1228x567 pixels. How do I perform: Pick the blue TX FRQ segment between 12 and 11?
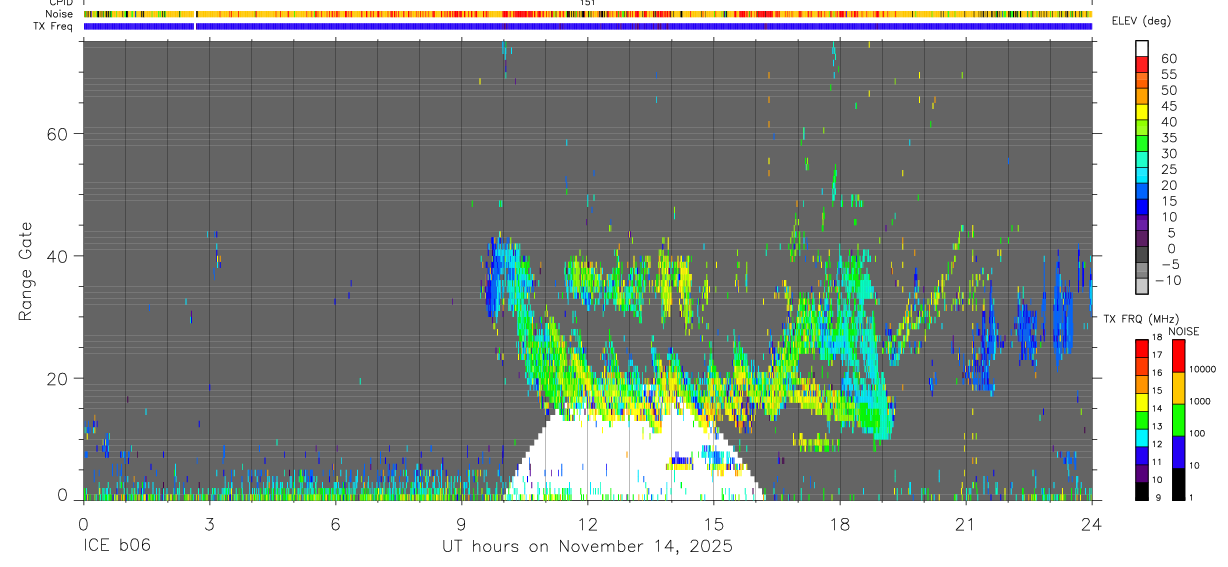[1141, 456]
